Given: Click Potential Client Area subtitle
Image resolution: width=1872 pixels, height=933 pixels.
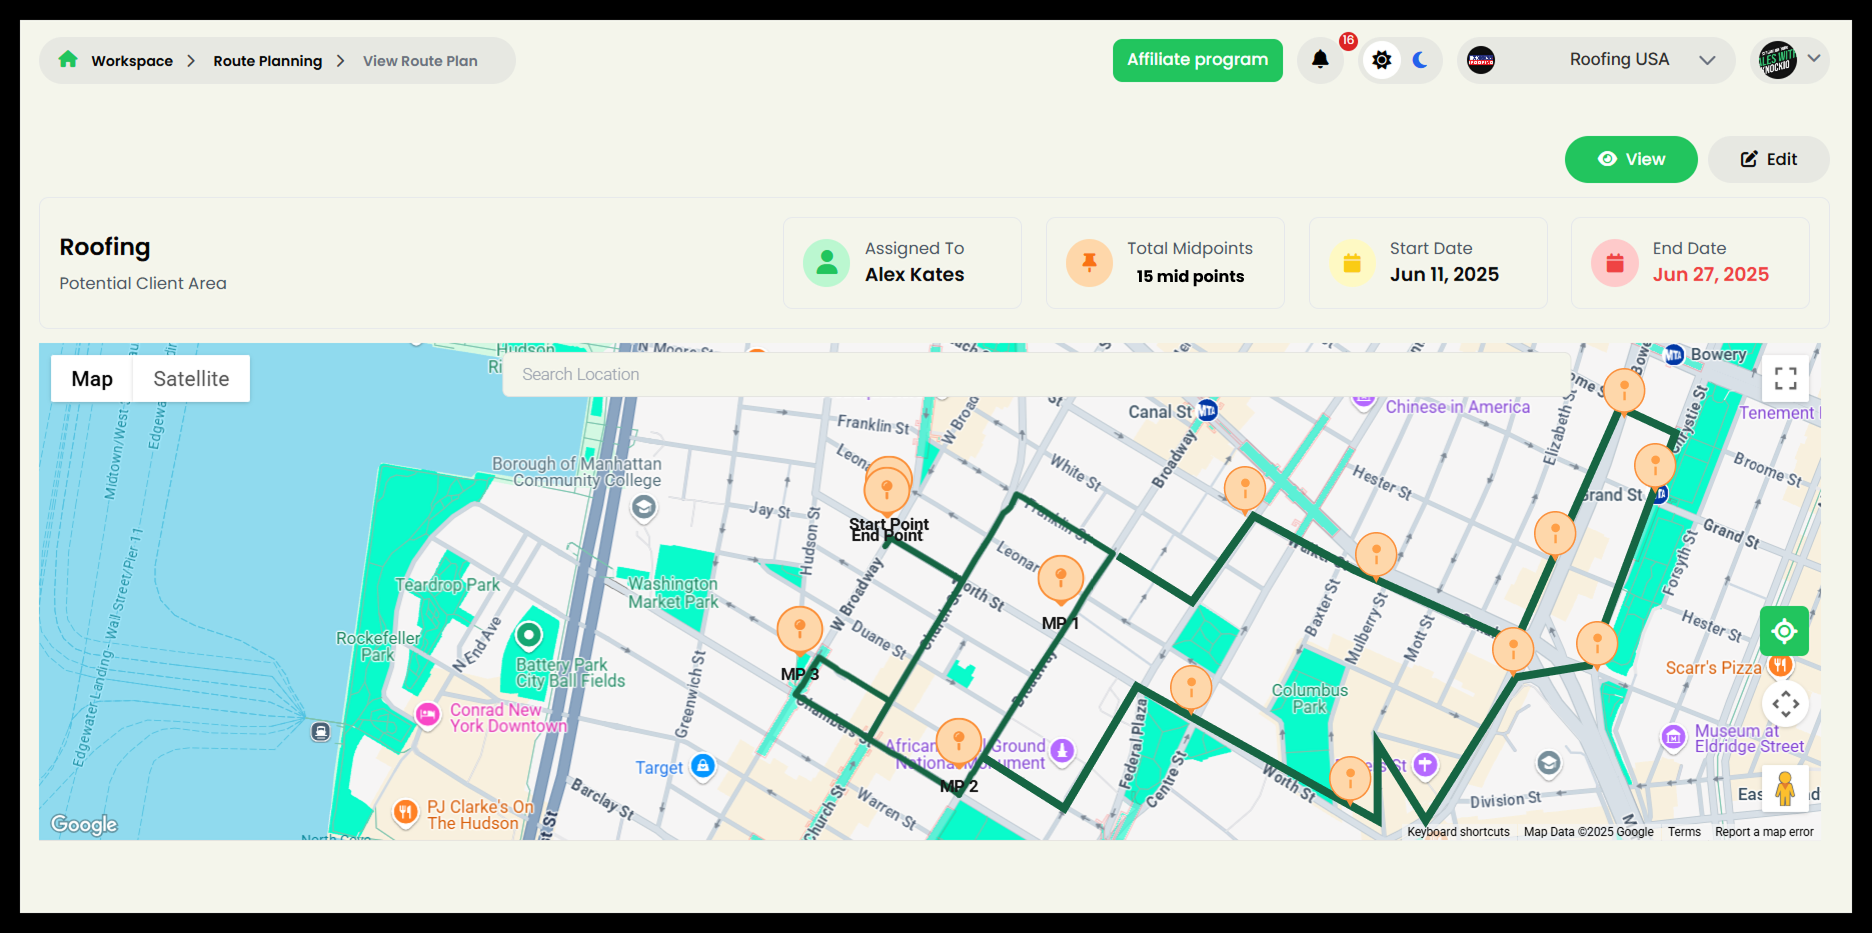Looking at the screenshot, I should click(x=143, y=283).
